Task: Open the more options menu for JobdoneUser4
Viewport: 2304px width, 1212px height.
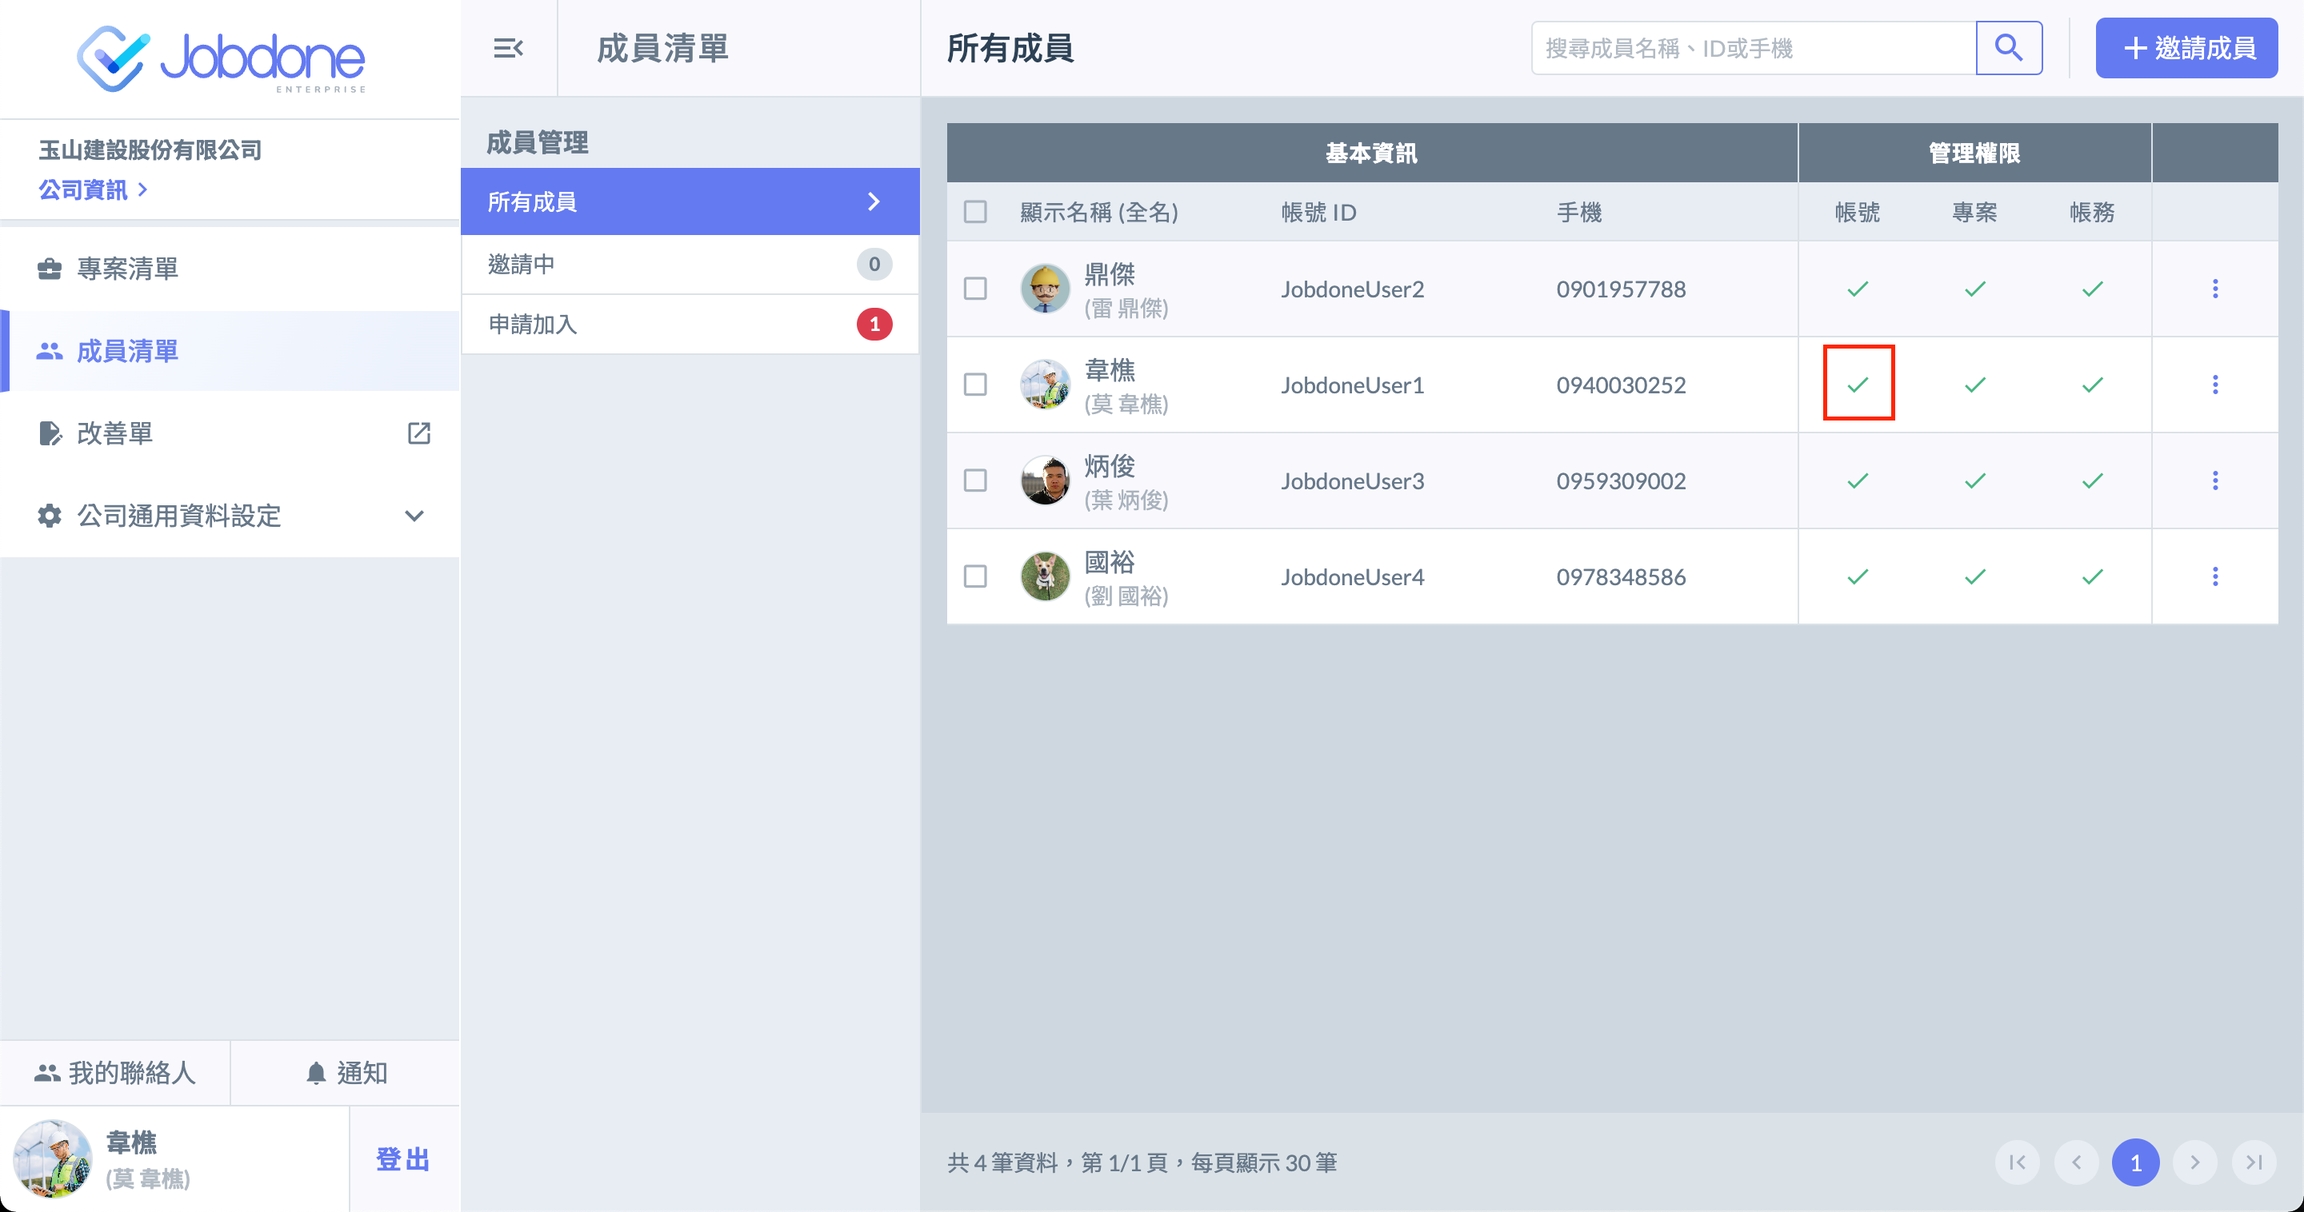Action: tap(2215, 577)
